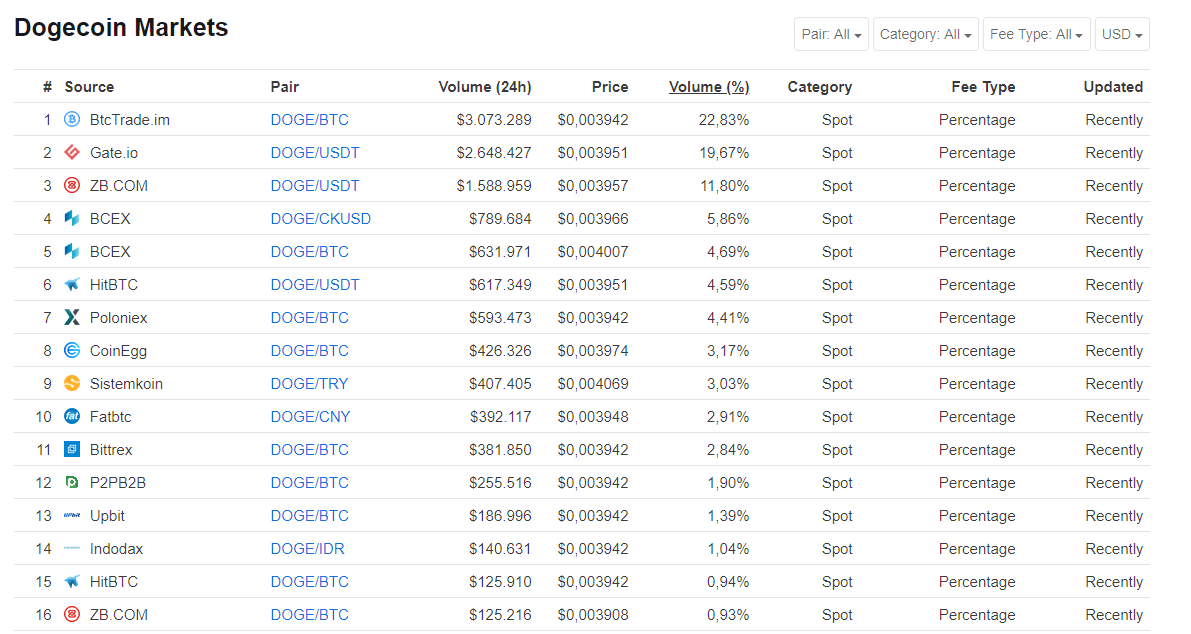Click the BtcTrade.im exchange logo icon
1191x634 pixels.
pyautogui.click(x=72, y=119)
